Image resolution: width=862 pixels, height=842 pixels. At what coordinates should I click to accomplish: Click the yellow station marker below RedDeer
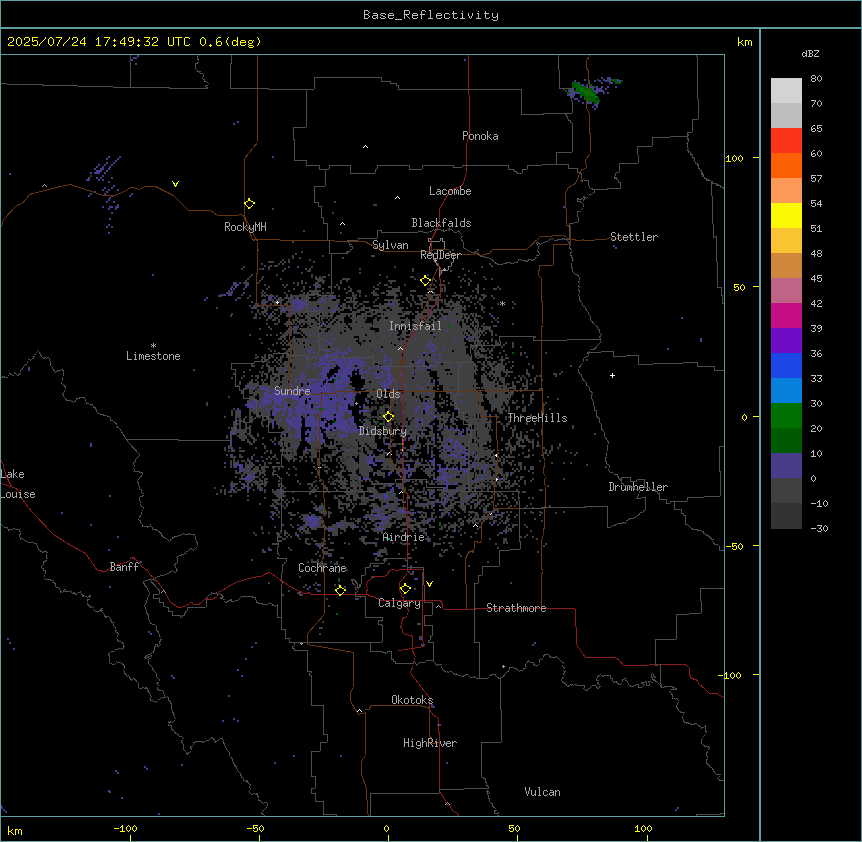426,281
